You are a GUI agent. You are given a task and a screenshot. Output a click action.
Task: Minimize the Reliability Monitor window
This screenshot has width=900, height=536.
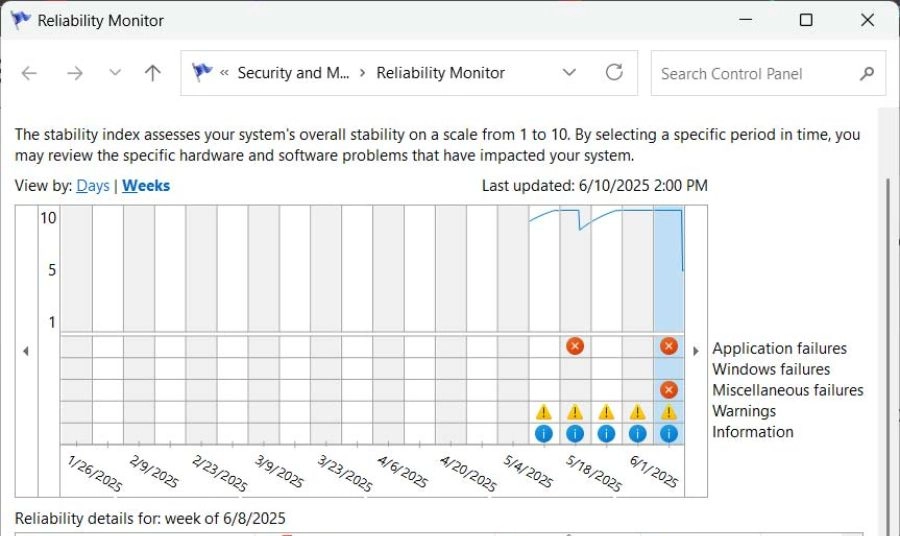coord(746,20)
